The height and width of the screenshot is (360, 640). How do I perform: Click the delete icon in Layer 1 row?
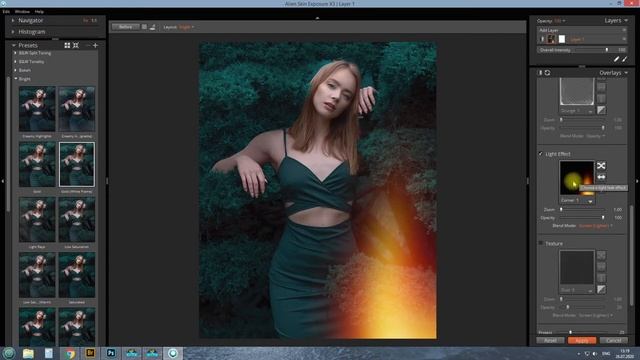pos(624,39)
